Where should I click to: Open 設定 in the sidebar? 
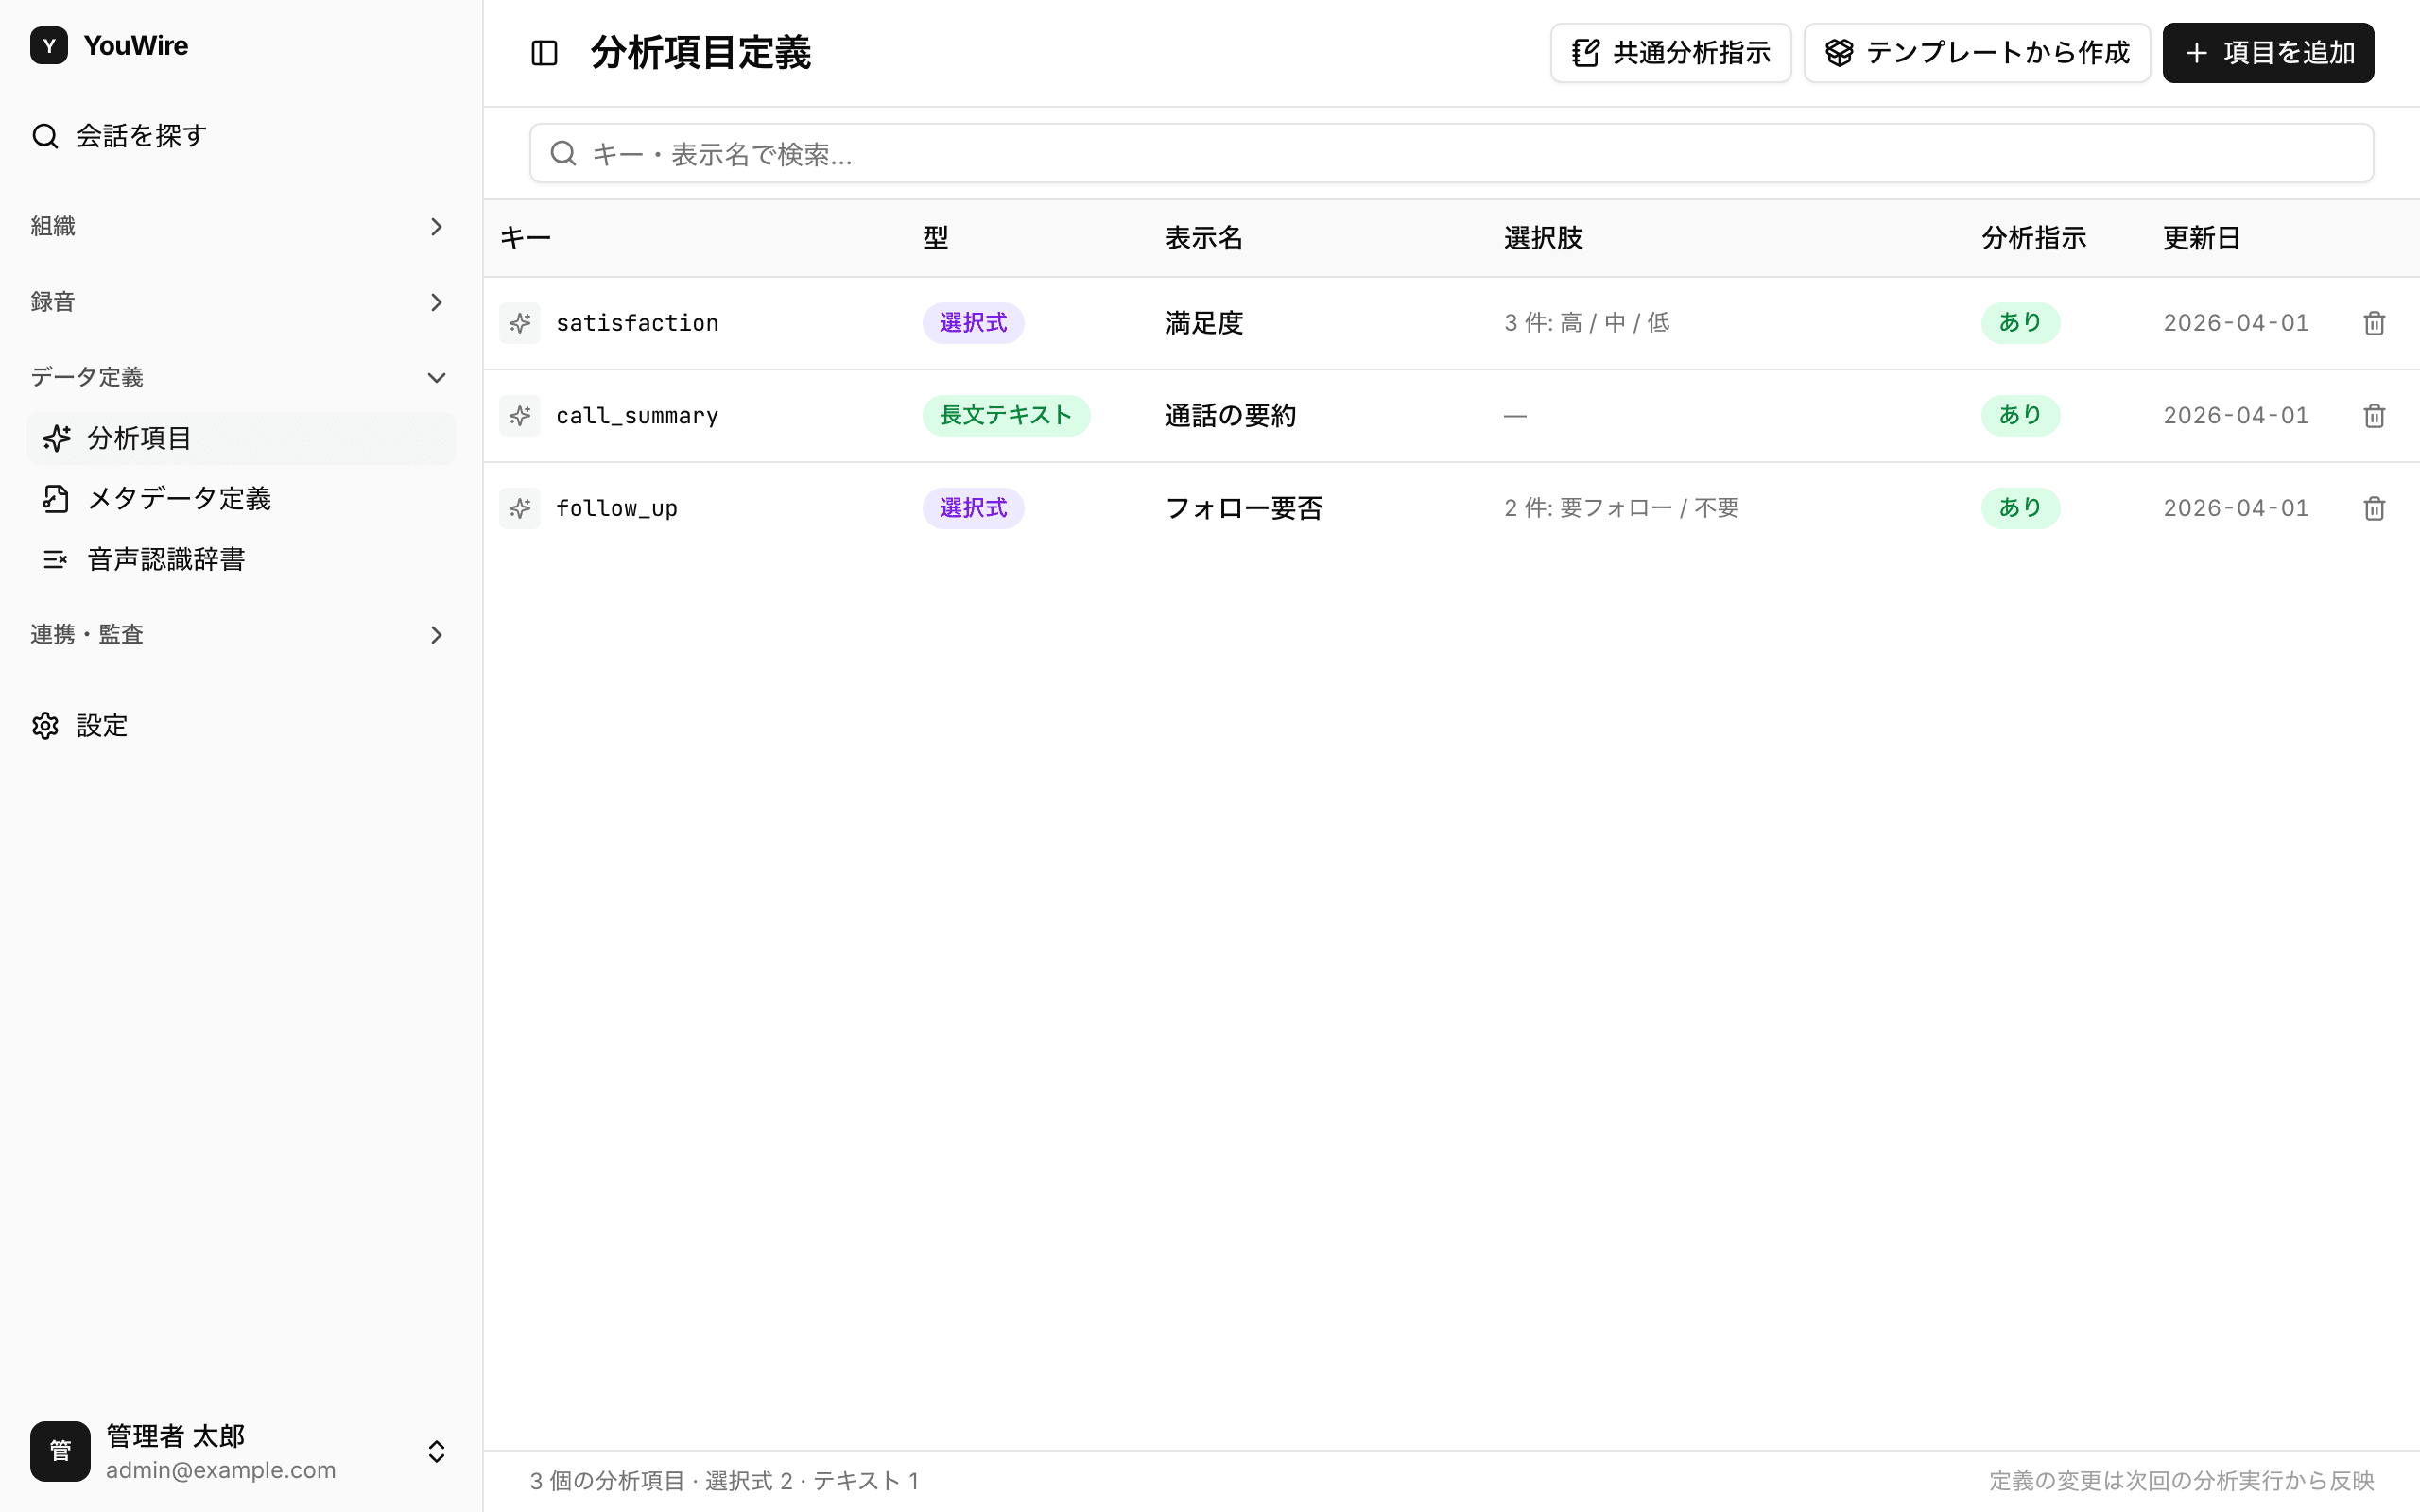[241, 726]
